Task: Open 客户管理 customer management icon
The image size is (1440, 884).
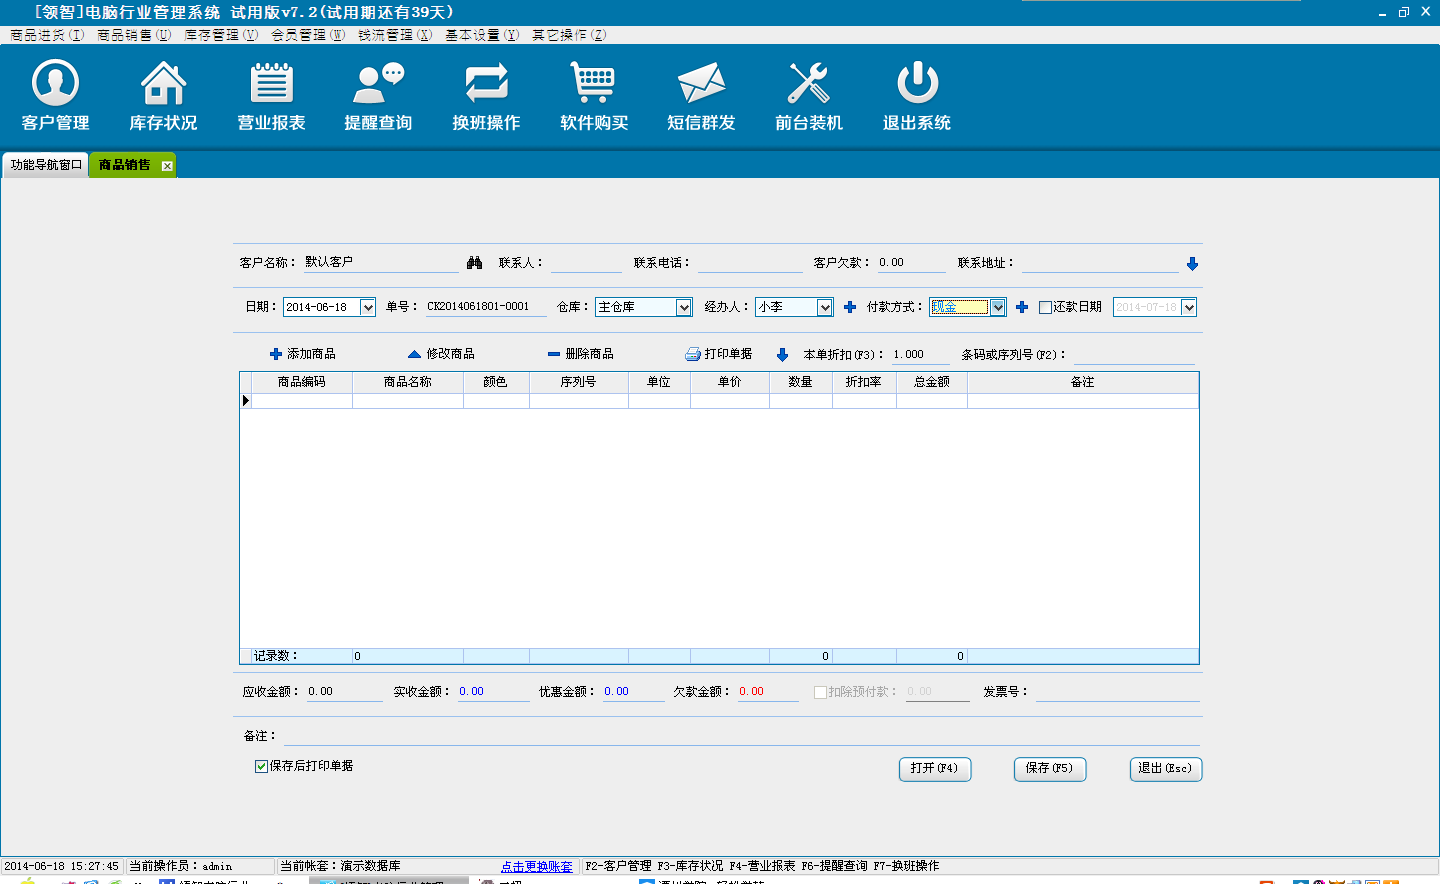Action: [x=56, y=84]
